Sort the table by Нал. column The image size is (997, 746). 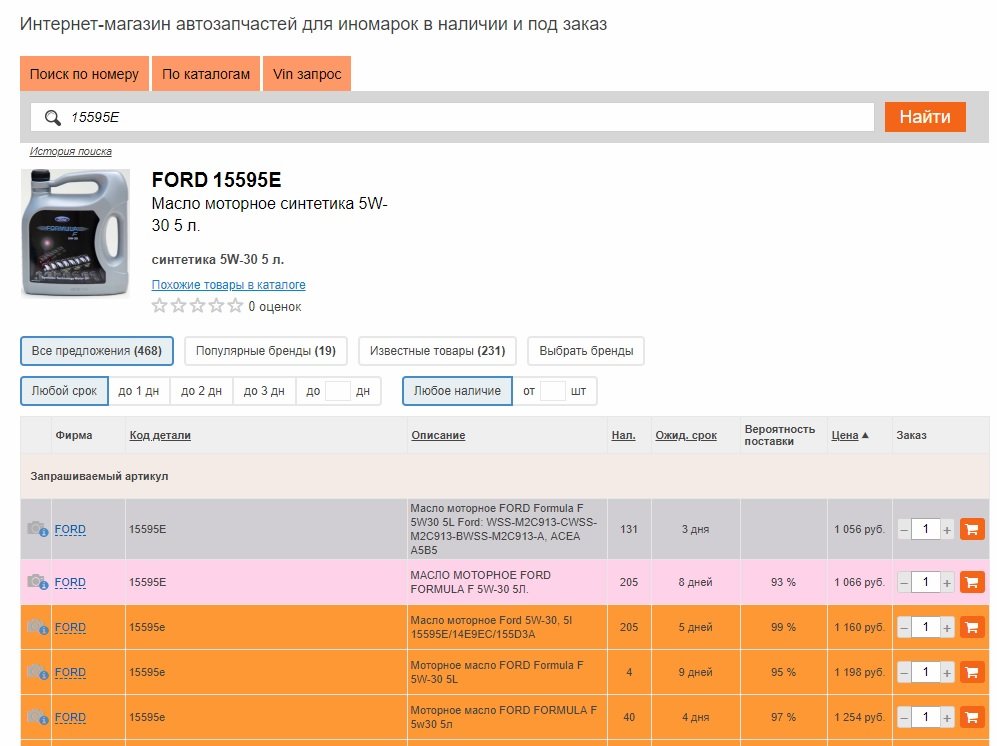(x=623, y=436)
